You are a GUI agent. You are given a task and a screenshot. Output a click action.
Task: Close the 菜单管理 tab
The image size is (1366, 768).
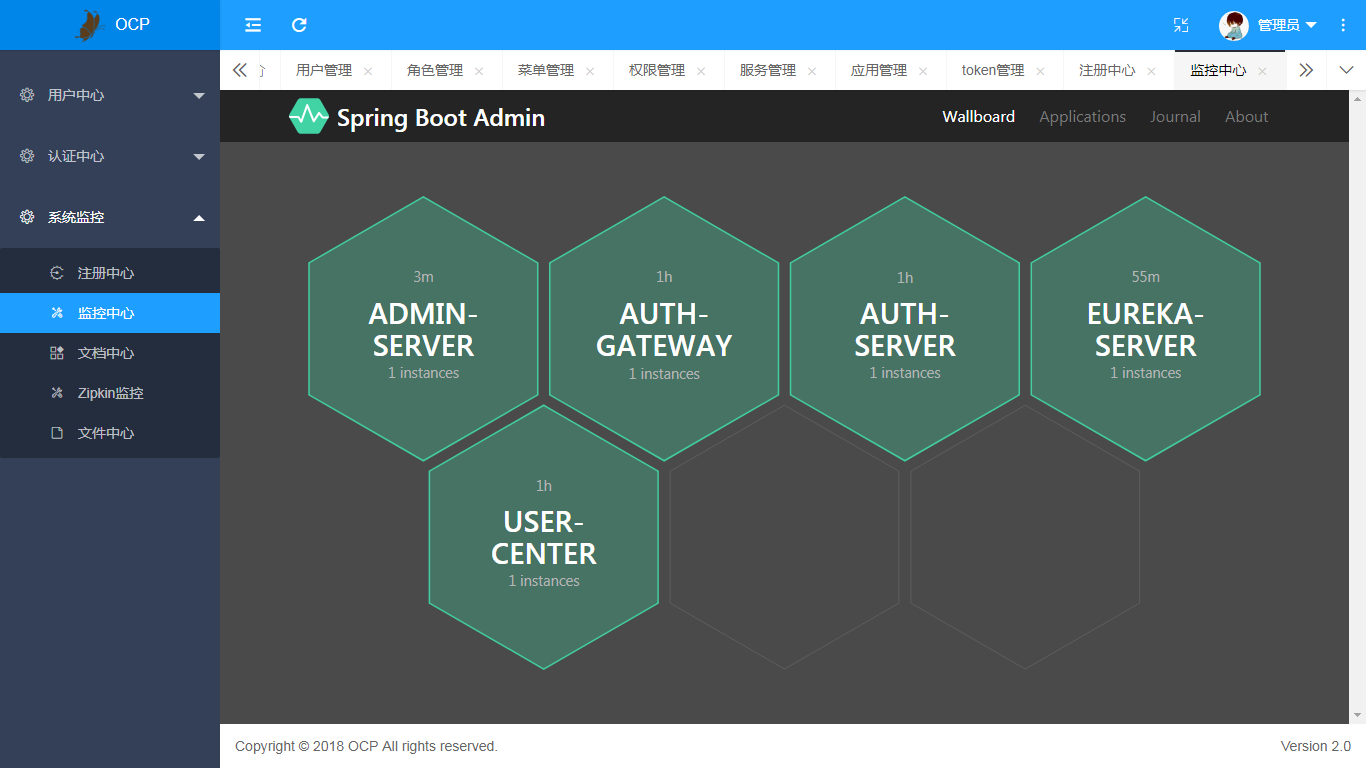590,71
